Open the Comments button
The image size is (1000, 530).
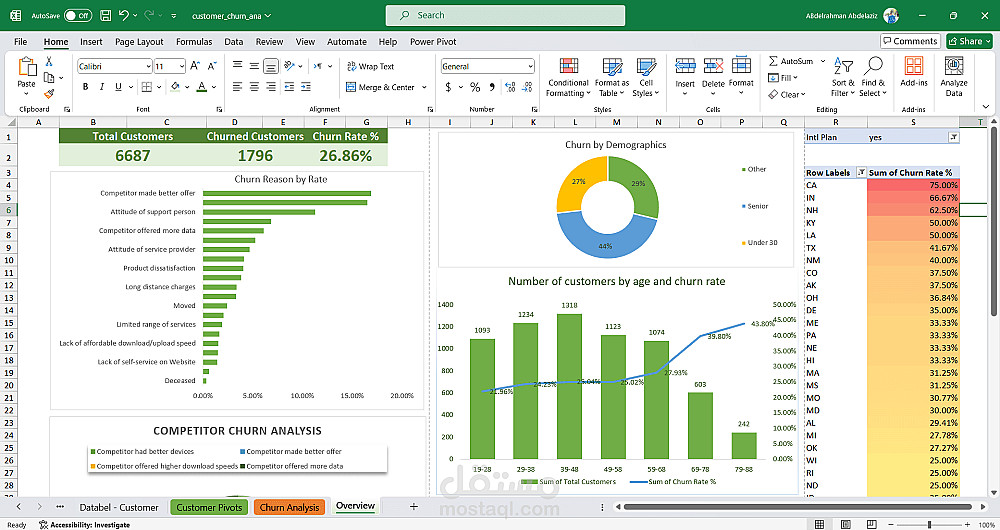(x=910, y=41)
